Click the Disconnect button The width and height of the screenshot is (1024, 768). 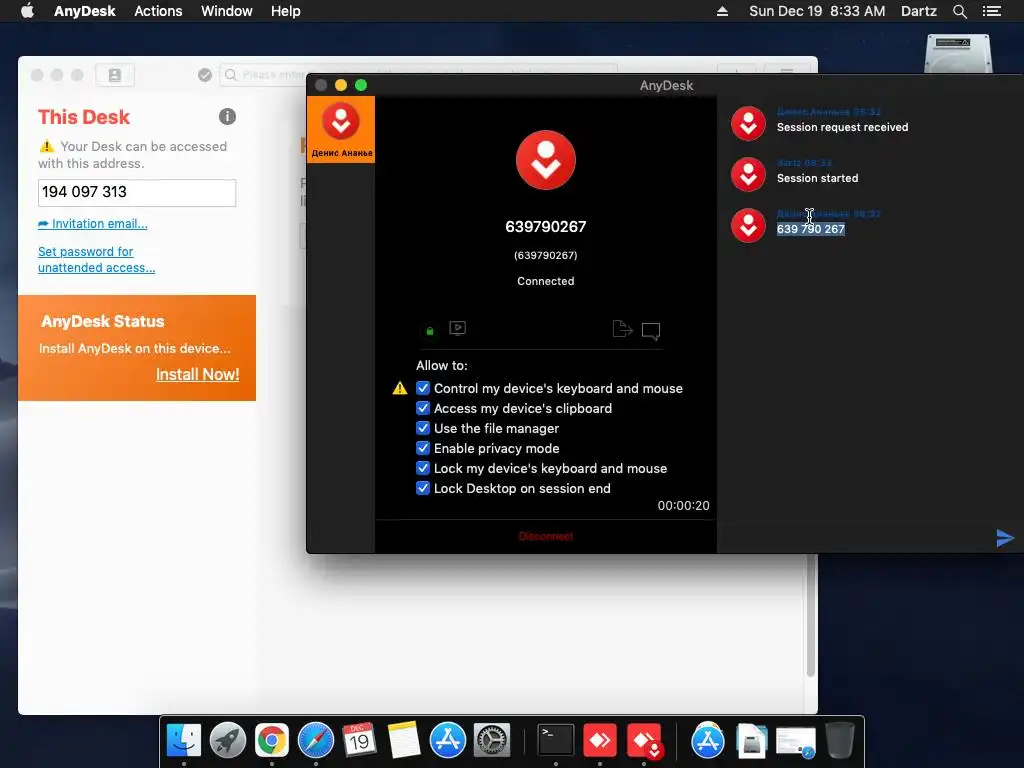pos(545,536)
